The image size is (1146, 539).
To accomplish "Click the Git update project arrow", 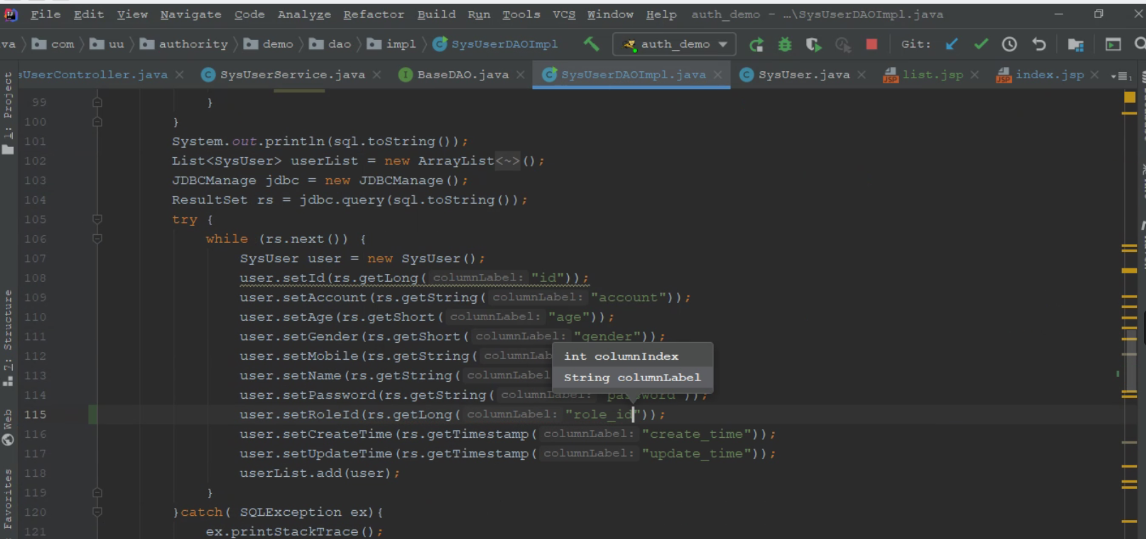I will (951, 45).
